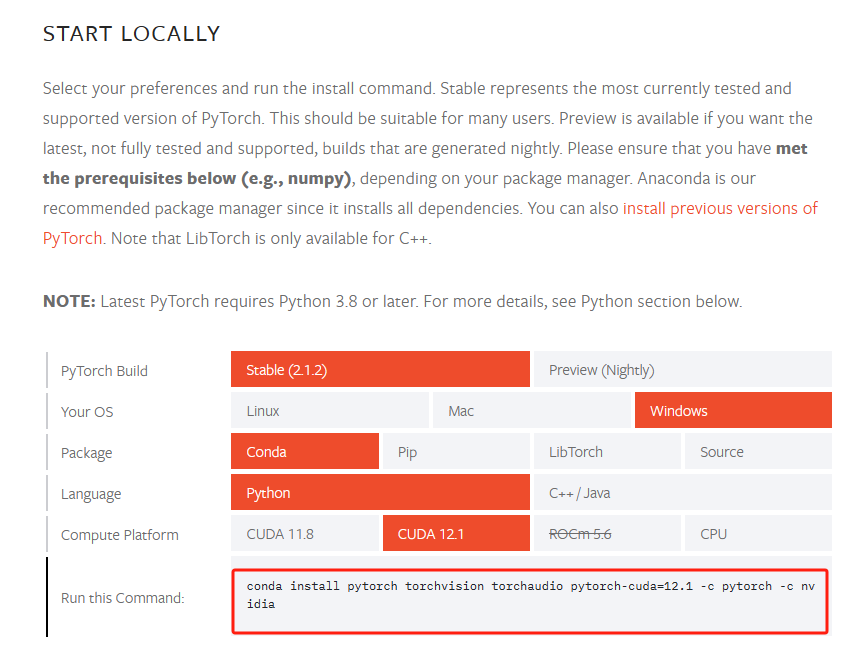Select the Conda package option
Image resolution: width=858 pixels, height=669 pixels.
[305, 451]
